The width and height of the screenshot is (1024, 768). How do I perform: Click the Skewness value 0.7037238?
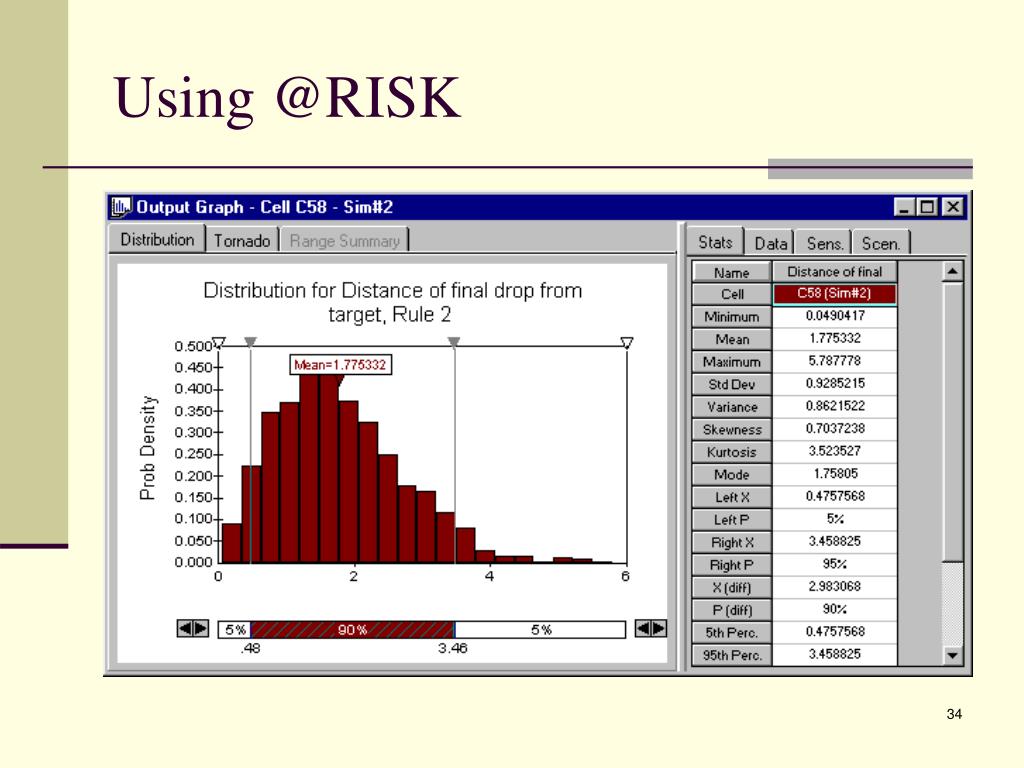(835, 428)
